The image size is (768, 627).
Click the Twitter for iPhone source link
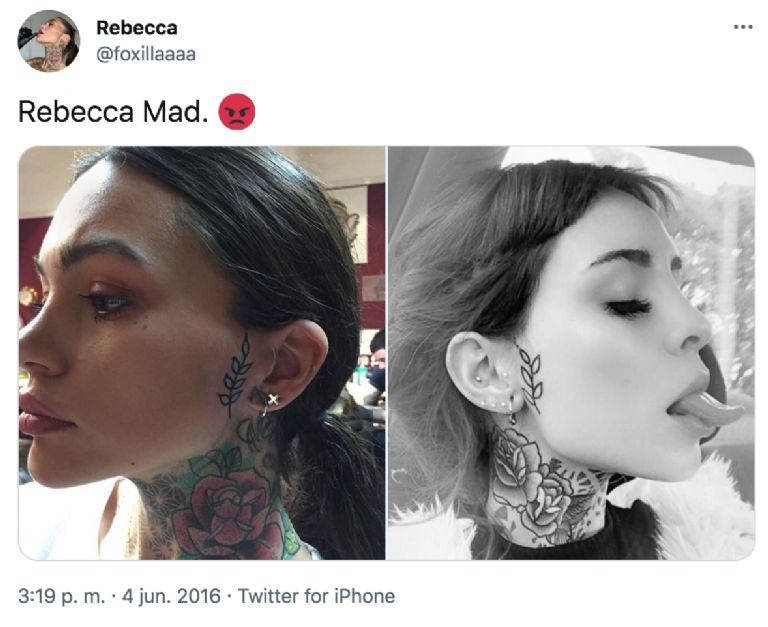[316, 596]
